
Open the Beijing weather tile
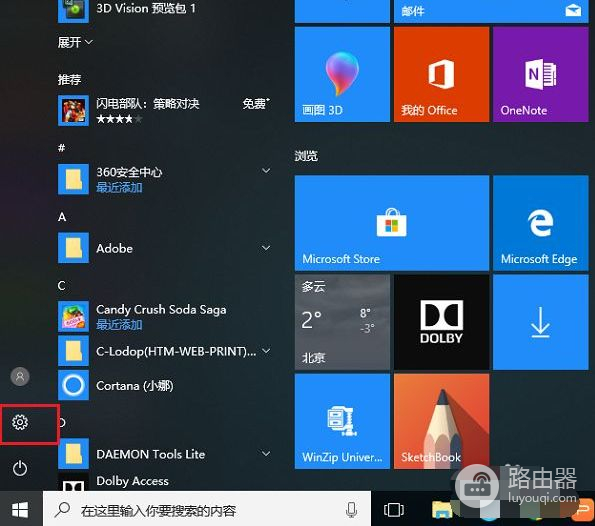pyautogui.click(x=342, y=322)
